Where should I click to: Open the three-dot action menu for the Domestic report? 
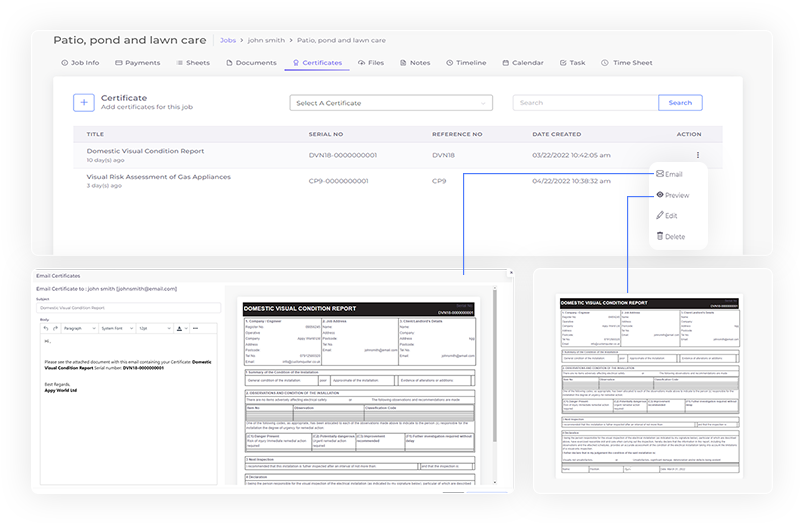click(698, 155)
